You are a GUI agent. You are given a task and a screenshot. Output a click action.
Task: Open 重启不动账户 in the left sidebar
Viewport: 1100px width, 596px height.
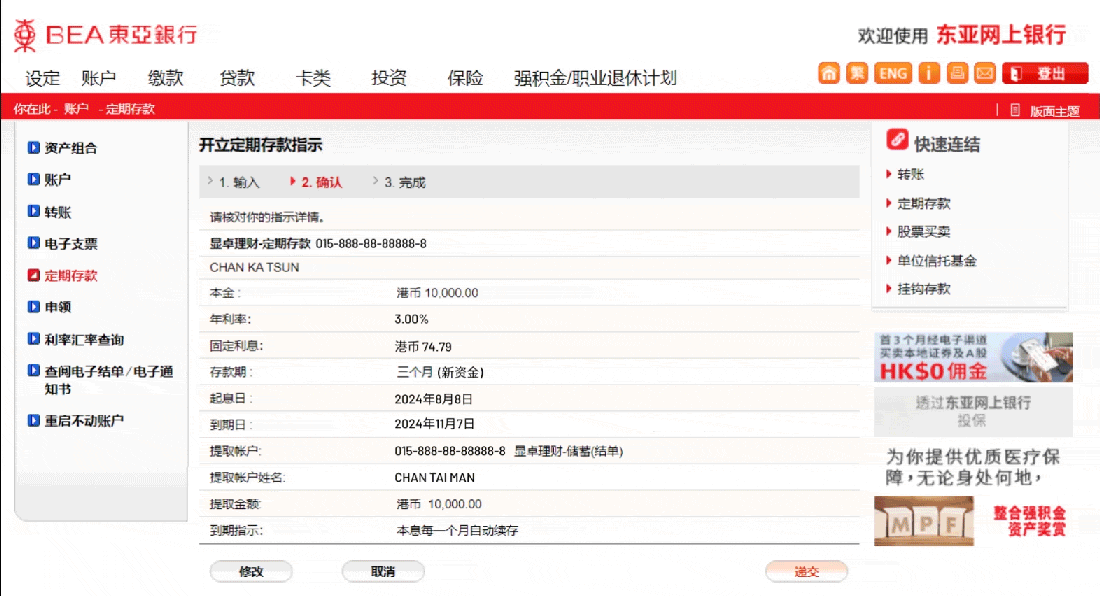pyautogui.click(x=83, y=421)
